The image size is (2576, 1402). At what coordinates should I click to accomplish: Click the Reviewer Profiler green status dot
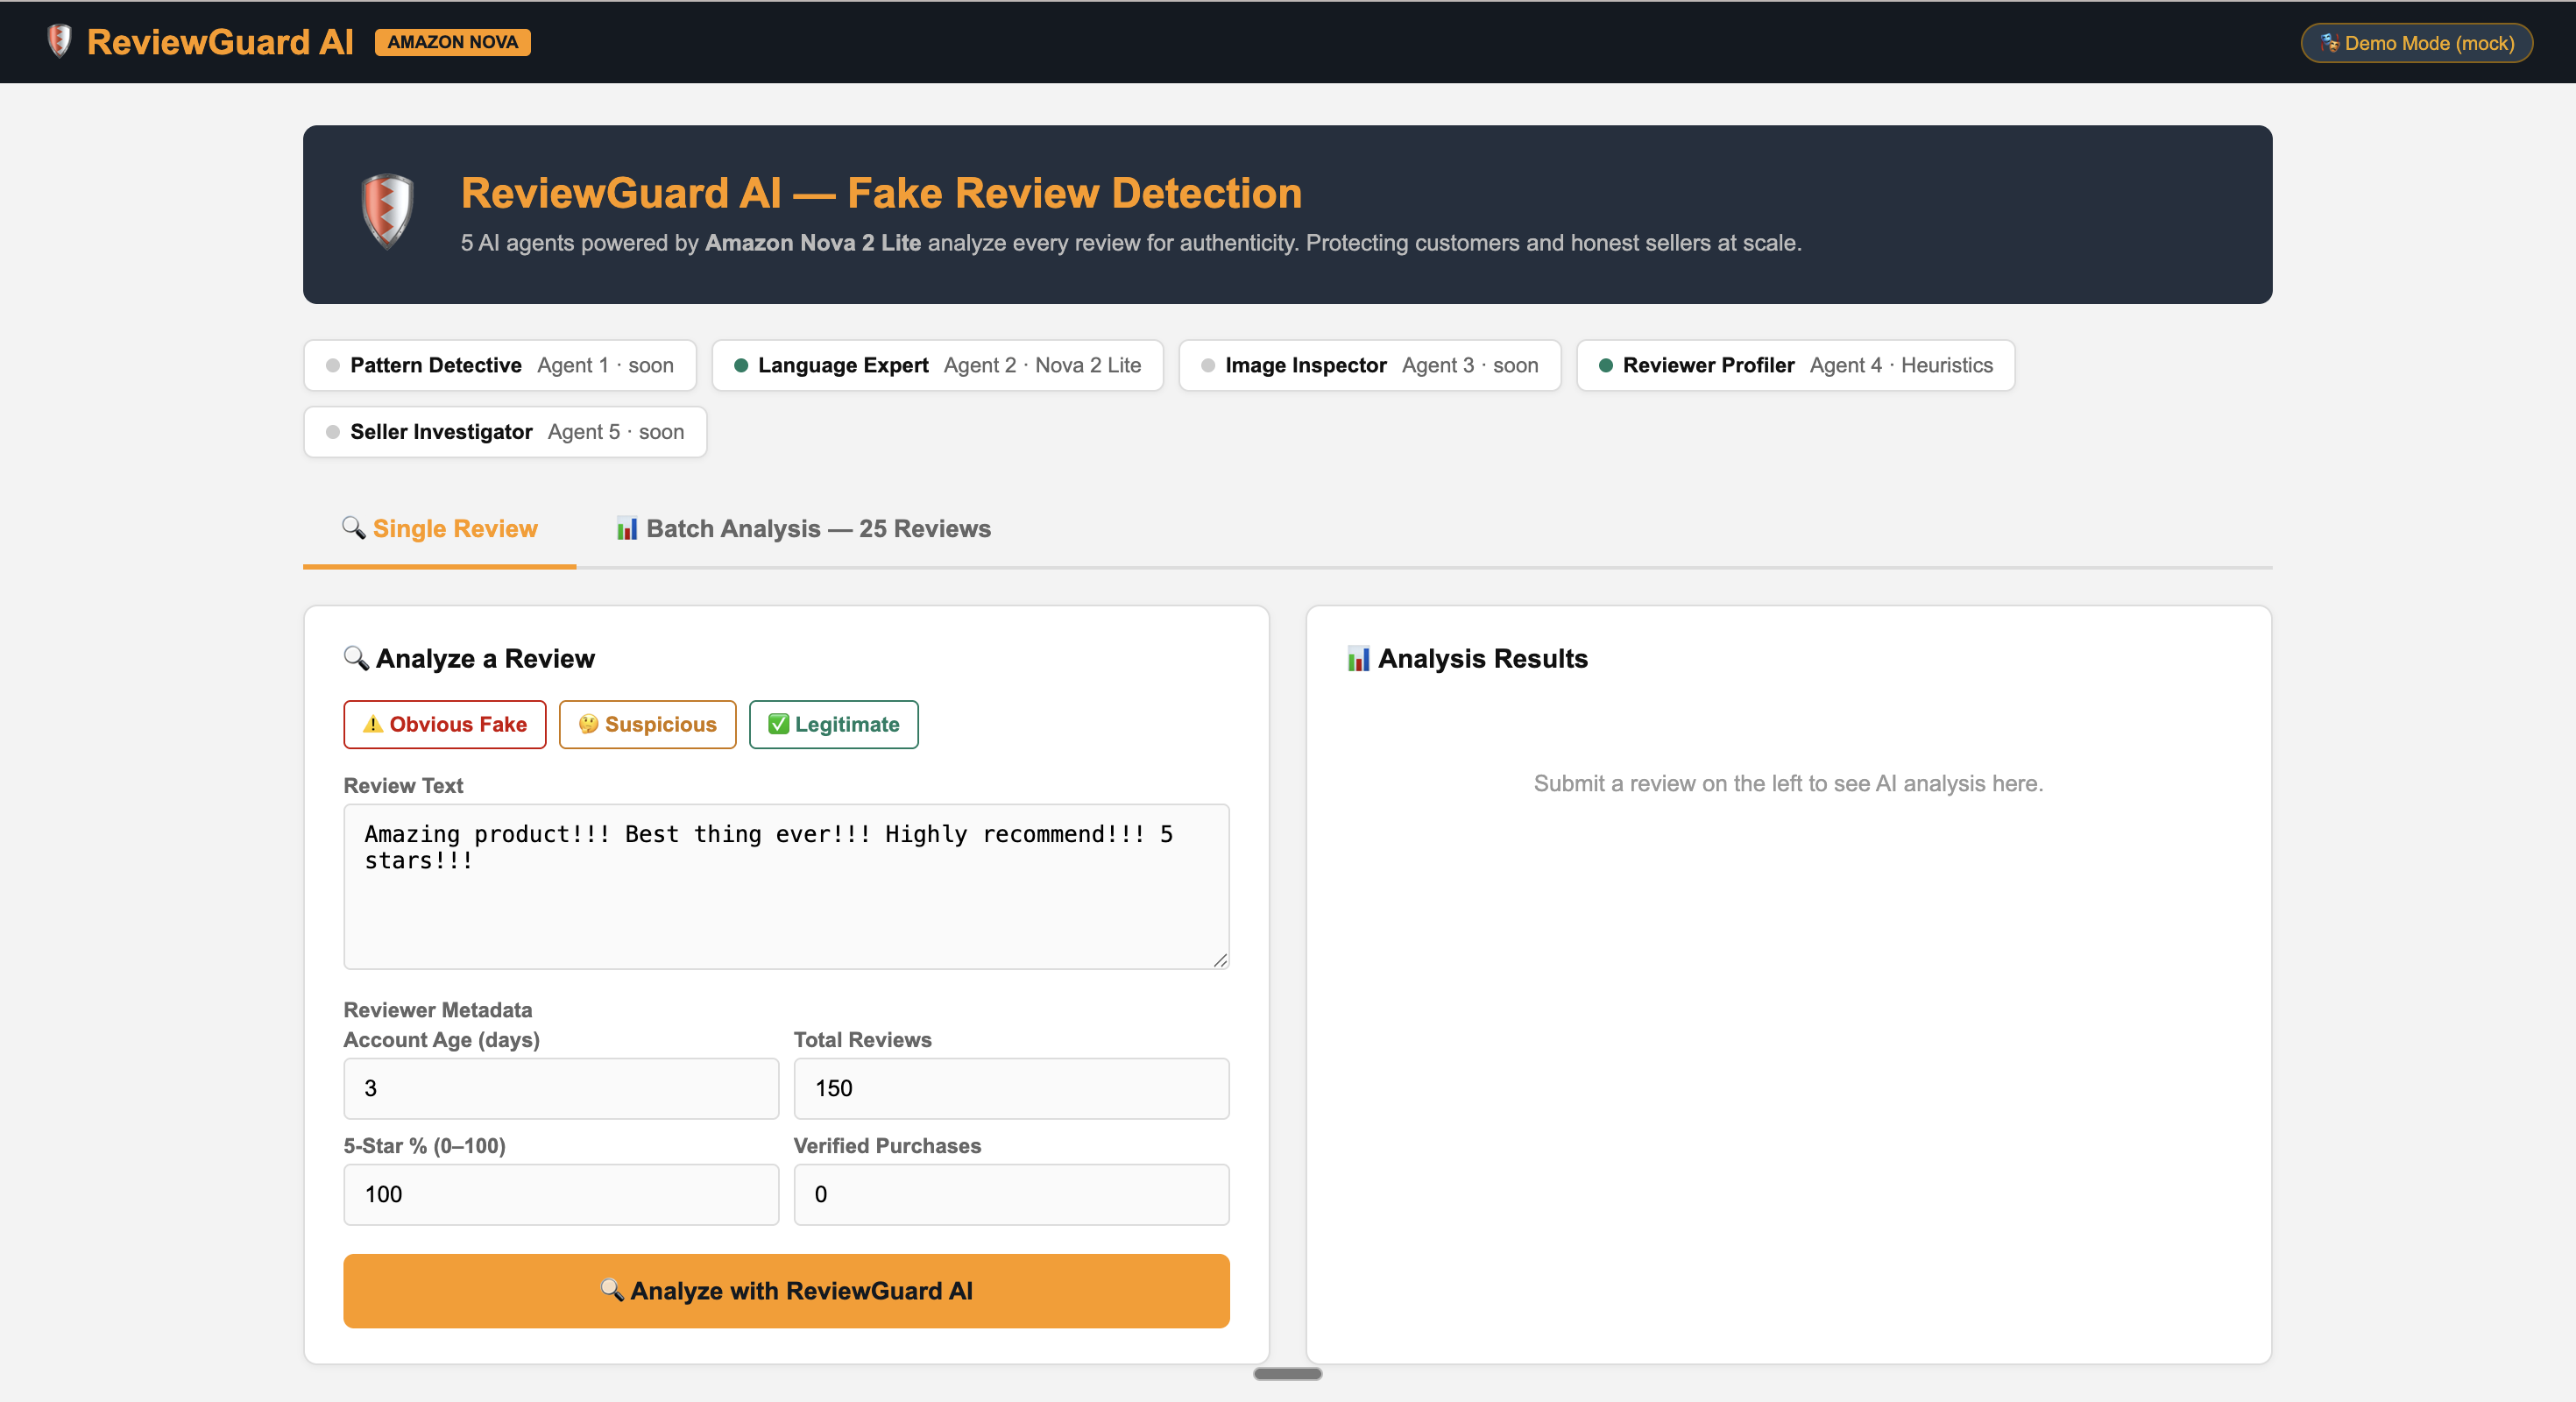pos(1605,366)
